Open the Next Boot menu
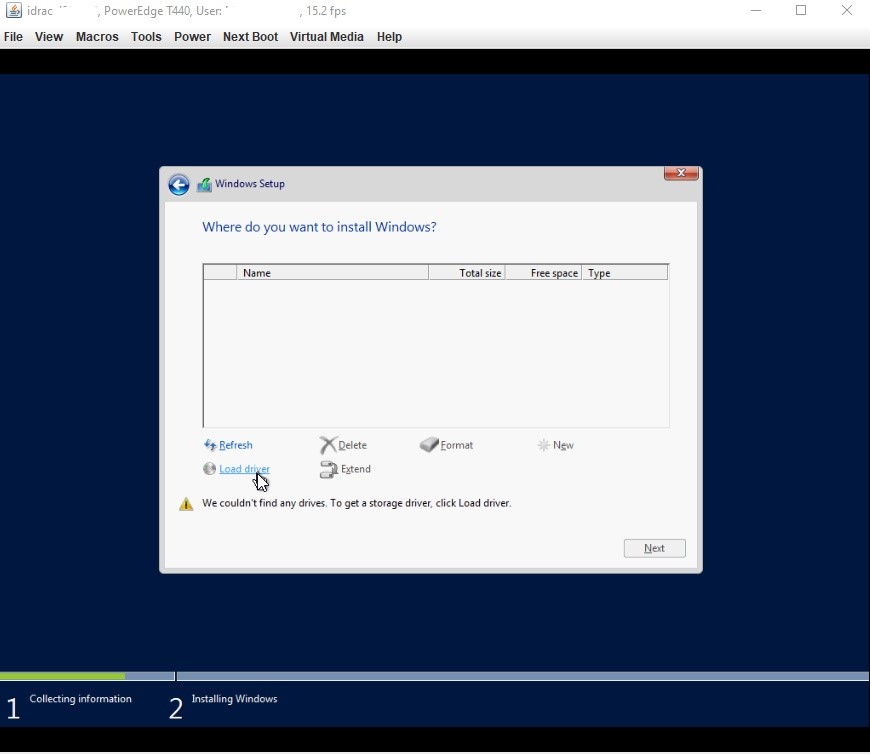Screen dimensions: 870x754 pos(250,37)
